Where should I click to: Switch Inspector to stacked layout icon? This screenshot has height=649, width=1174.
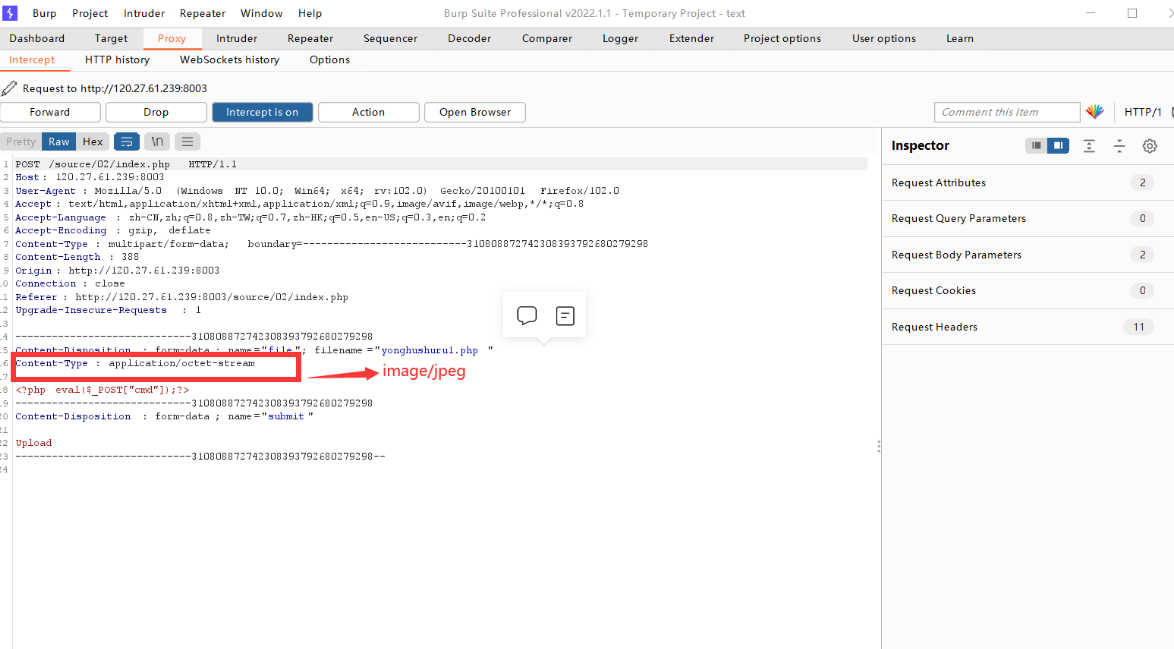[x=1036, y=145]
